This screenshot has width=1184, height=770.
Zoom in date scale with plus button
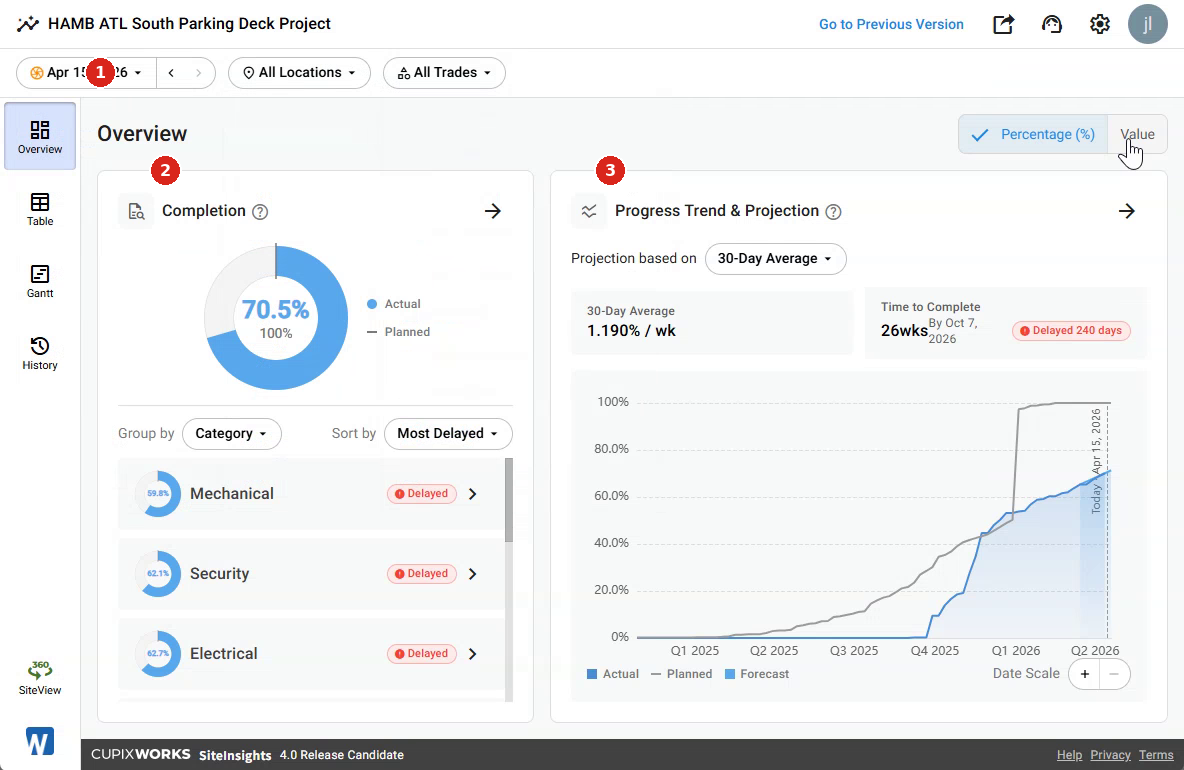1084,674
